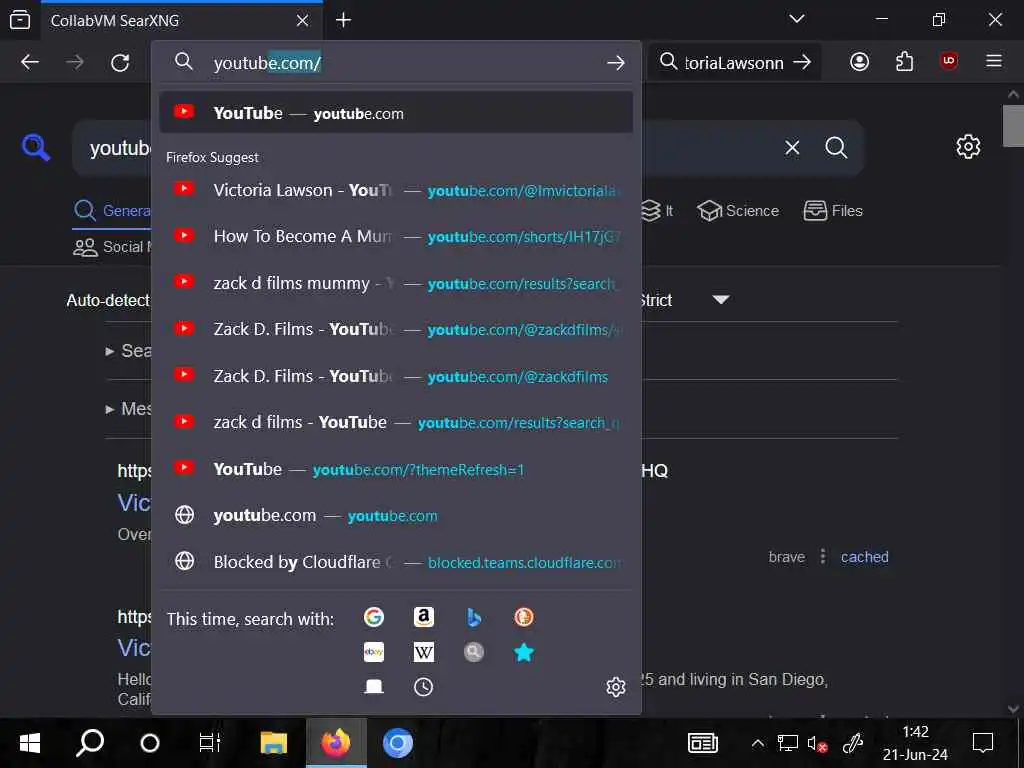The image size is (1024, 768).
Task: Open a new tab with the plus icon
Action: click(x=344, y=20)
